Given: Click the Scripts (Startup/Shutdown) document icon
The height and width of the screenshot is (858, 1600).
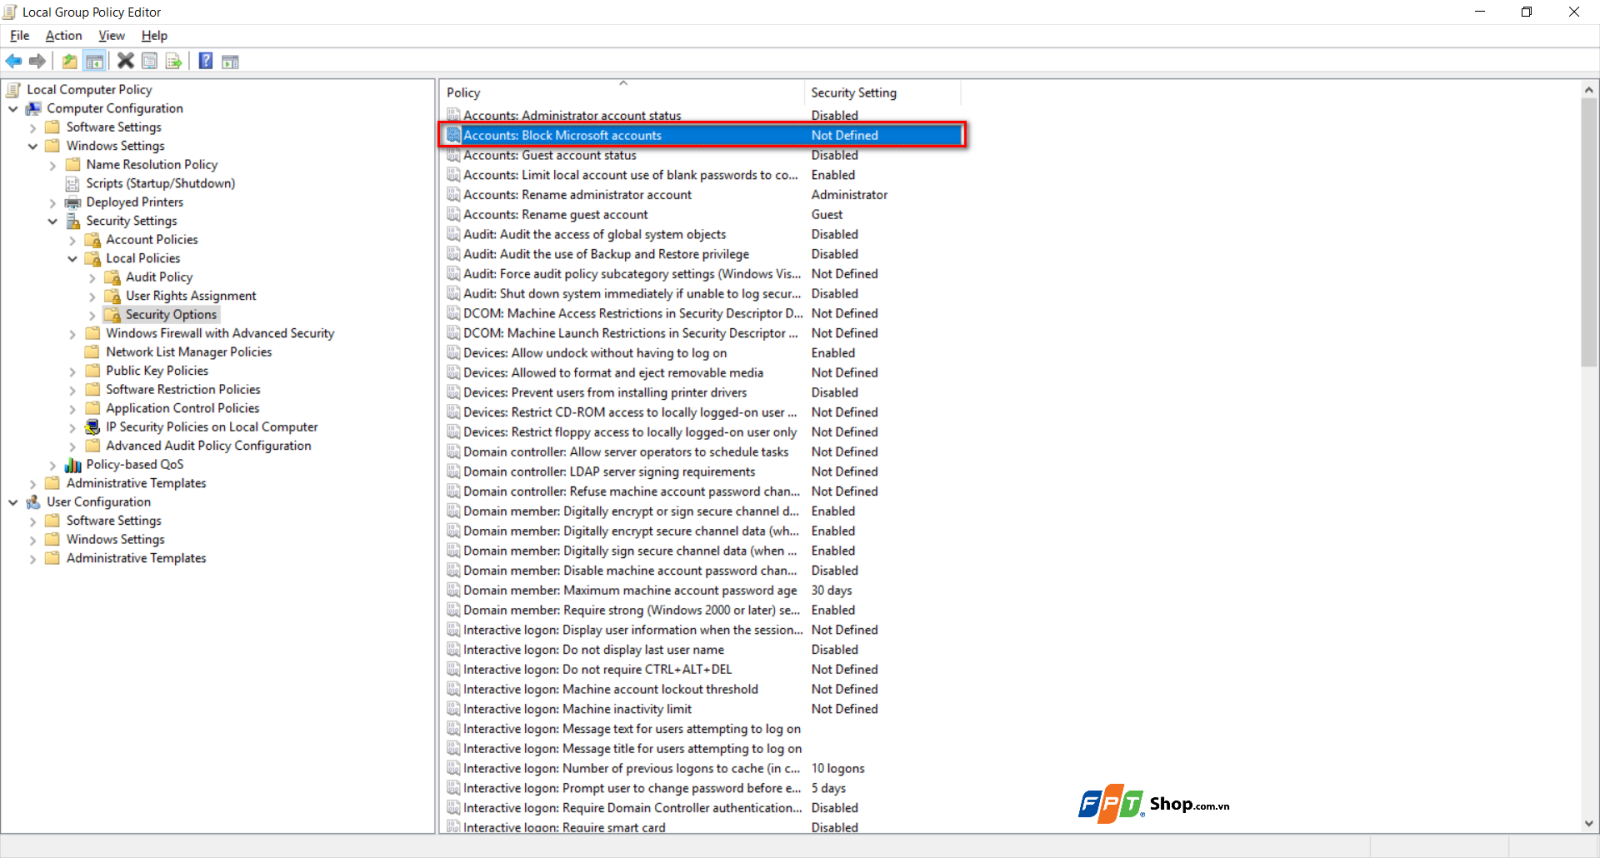Looking at the screenshot, I should (x=73, y=183).
